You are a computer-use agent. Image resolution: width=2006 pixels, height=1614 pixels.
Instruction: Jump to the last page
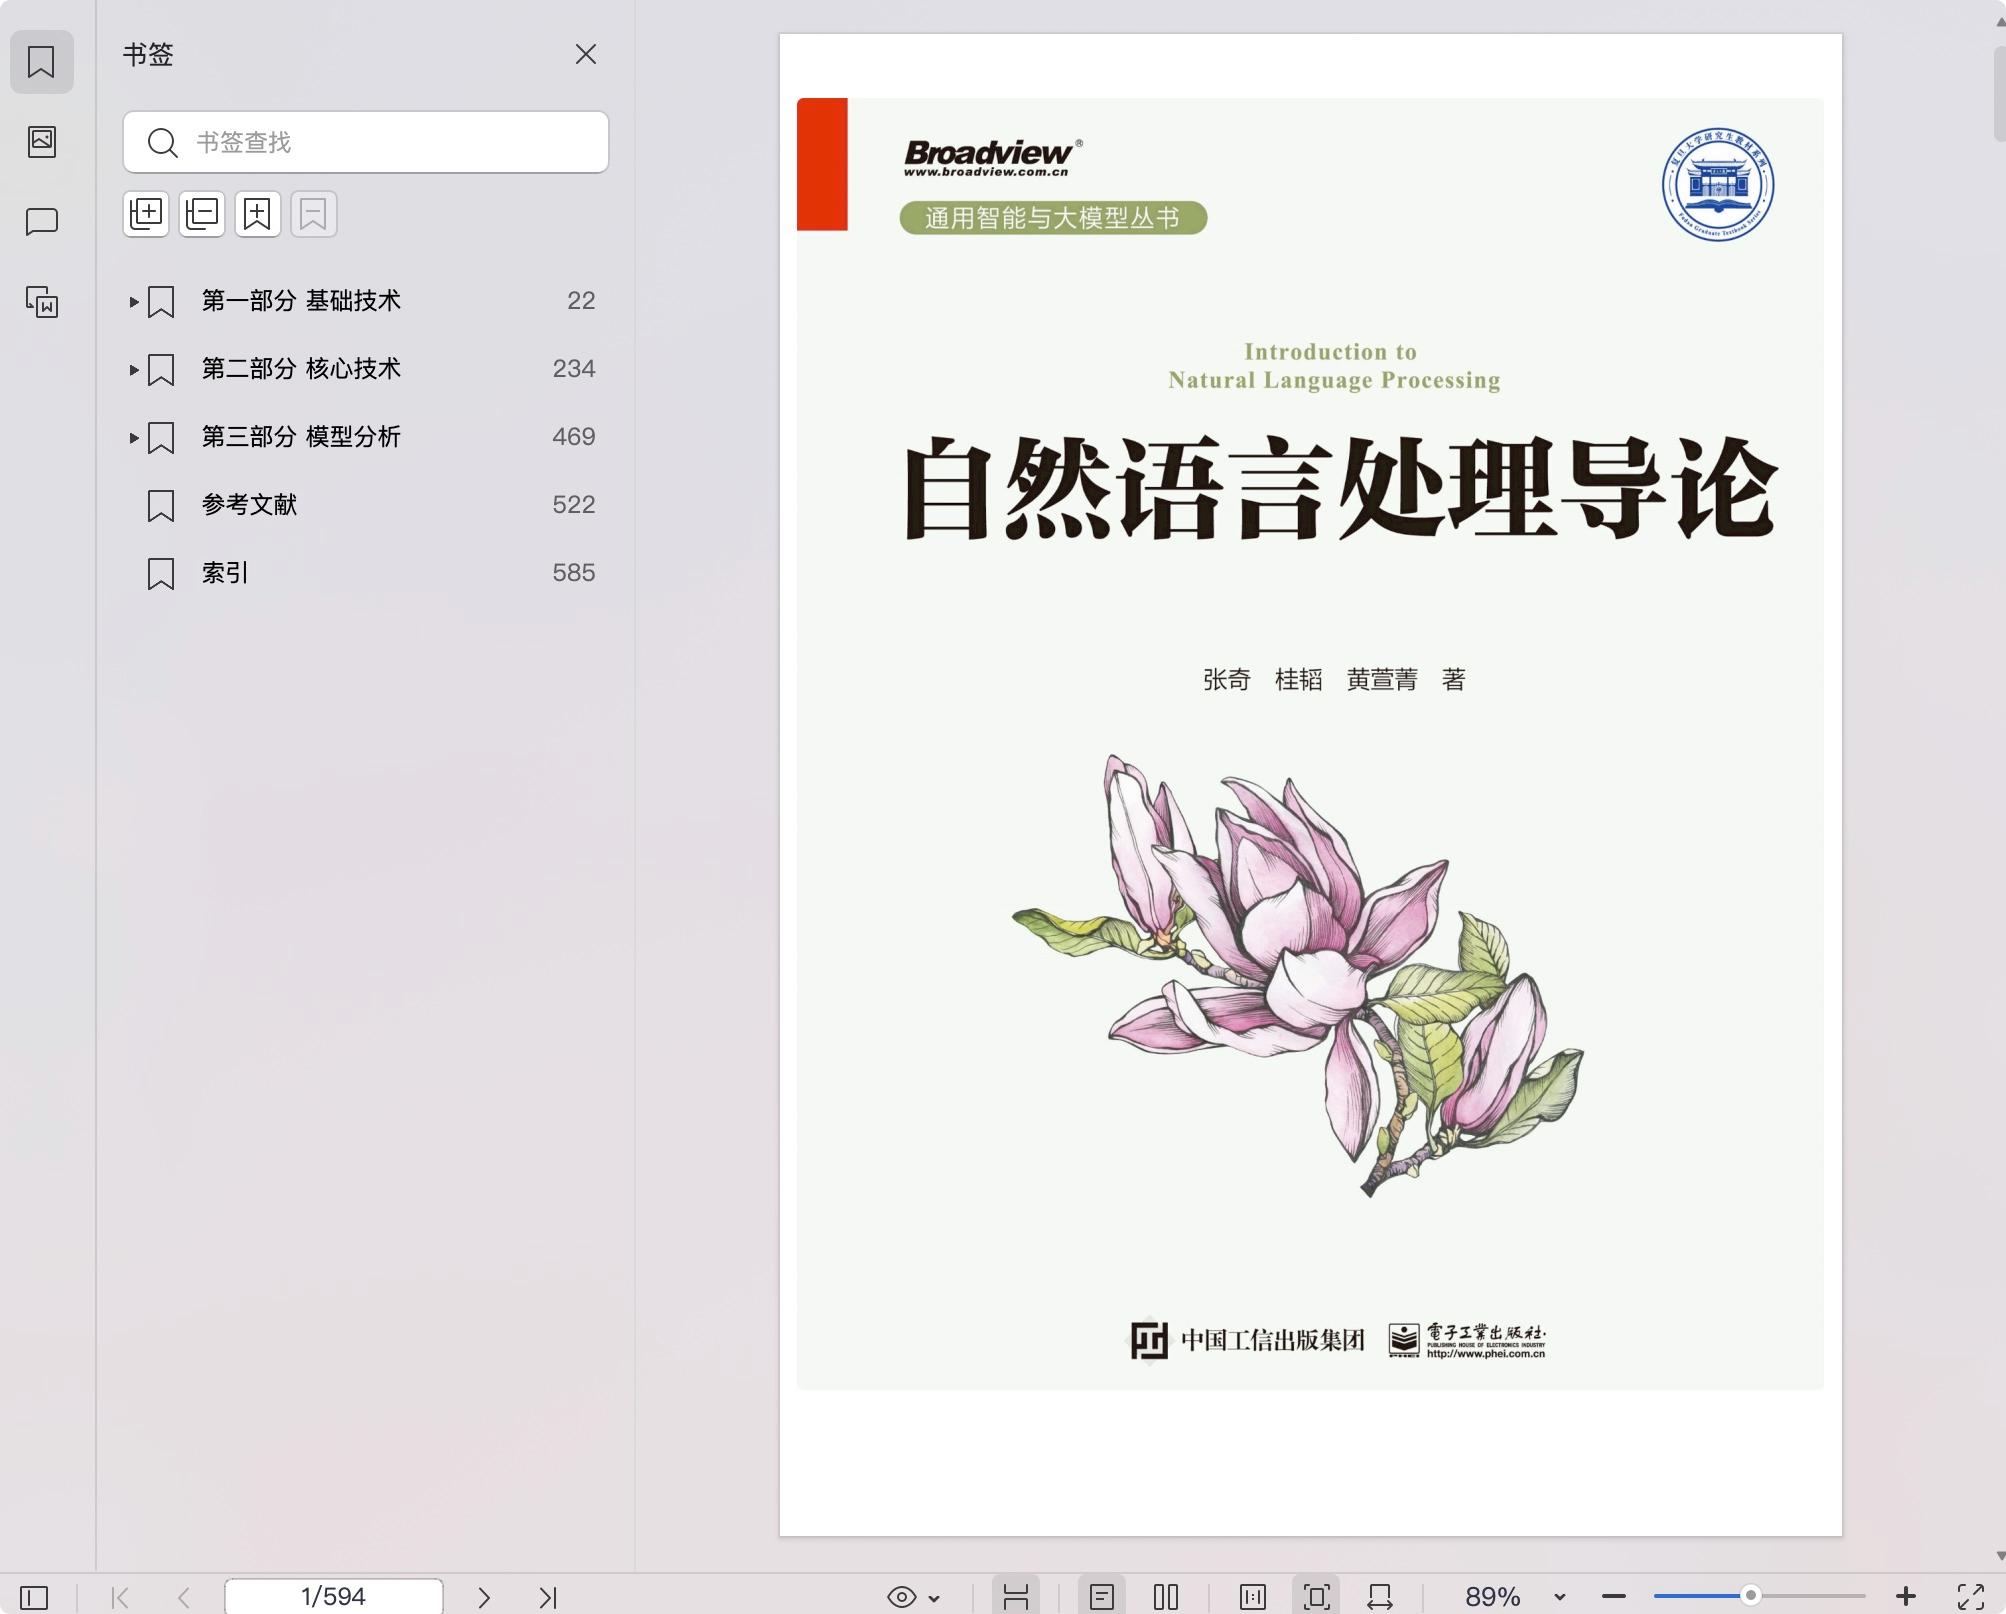pos(548,1597)
